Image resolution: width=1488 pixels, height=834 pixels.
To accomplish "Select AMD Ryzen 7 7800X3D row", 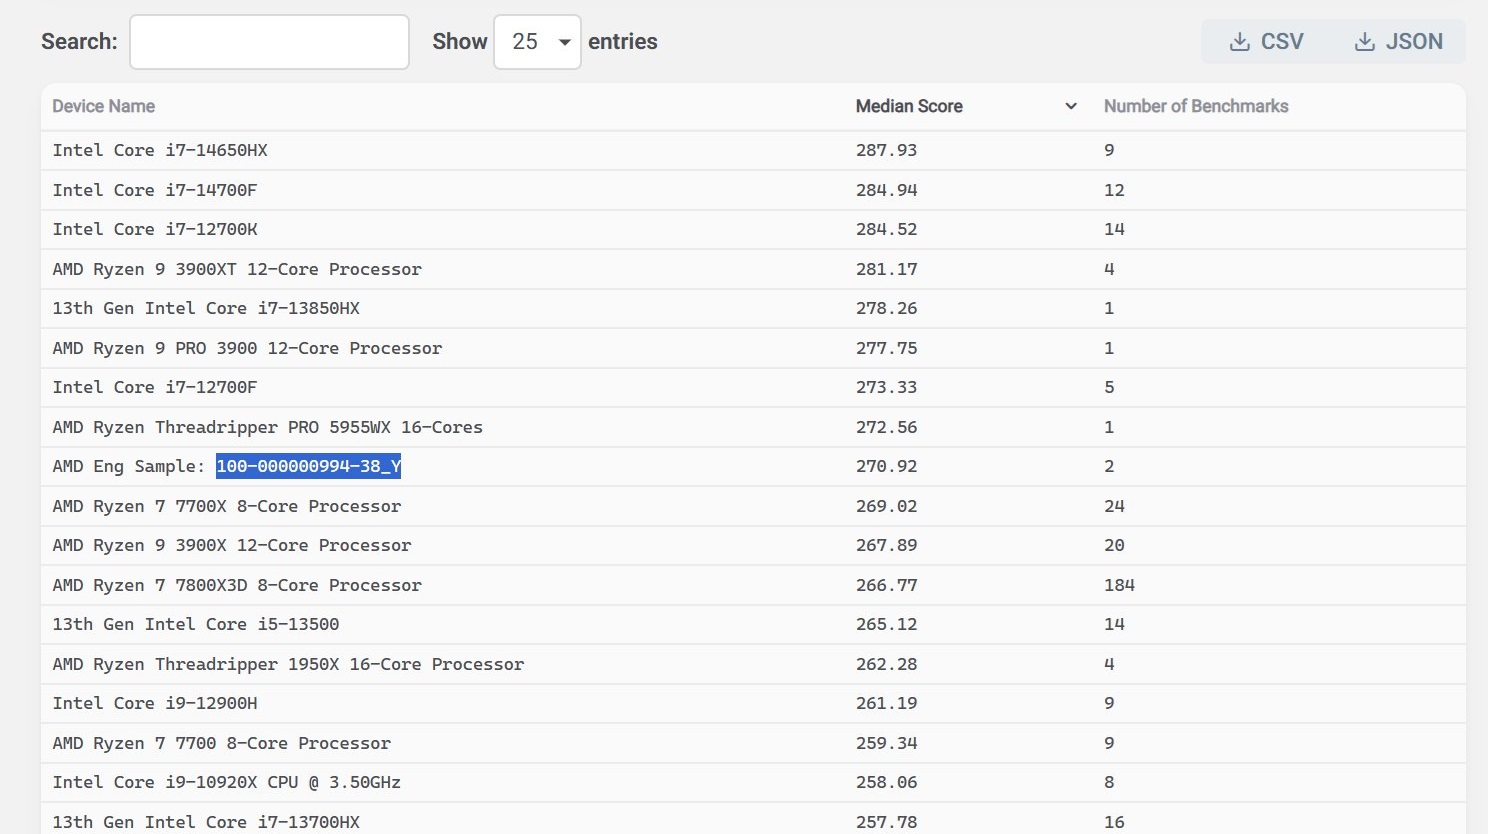I will point(237,585).
